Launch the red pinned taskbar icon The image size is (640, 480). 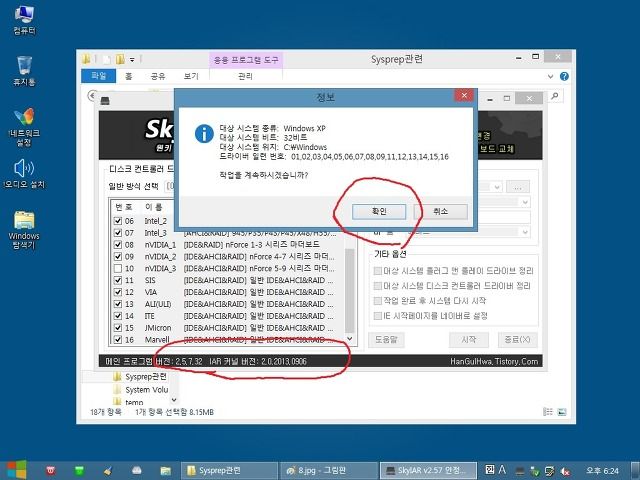(50, 471)
